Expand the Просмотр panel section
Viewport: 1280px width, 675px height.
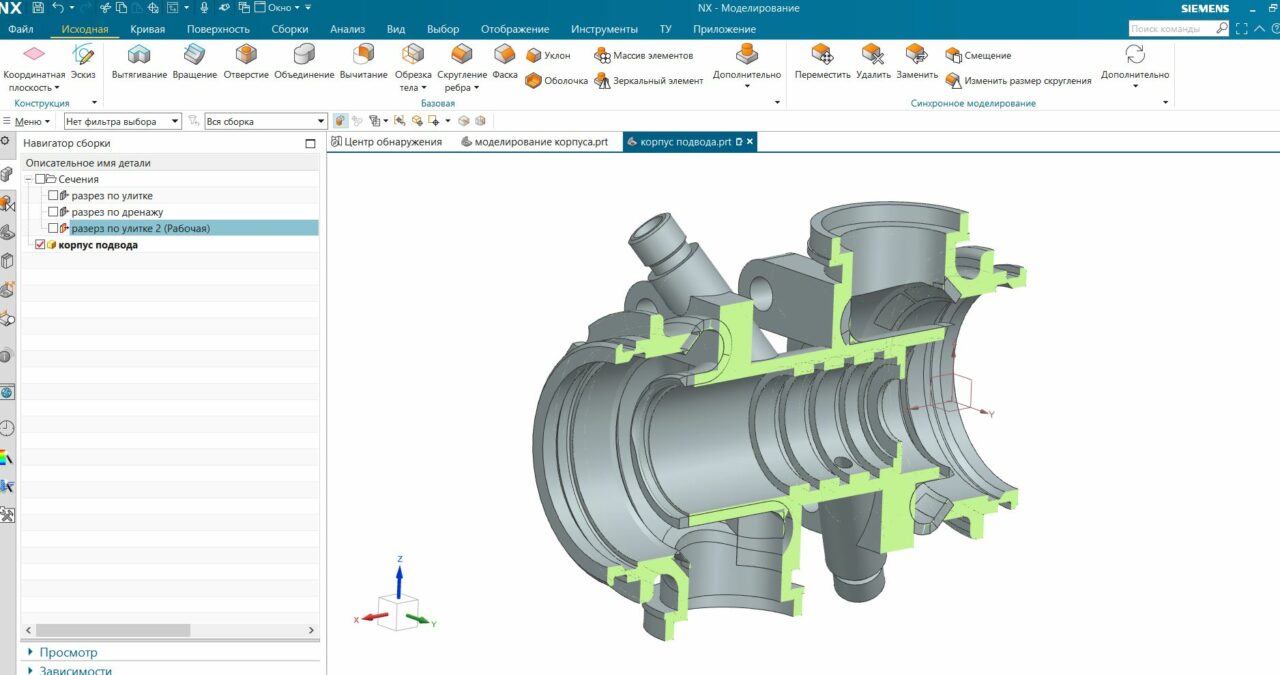(68, 652)
